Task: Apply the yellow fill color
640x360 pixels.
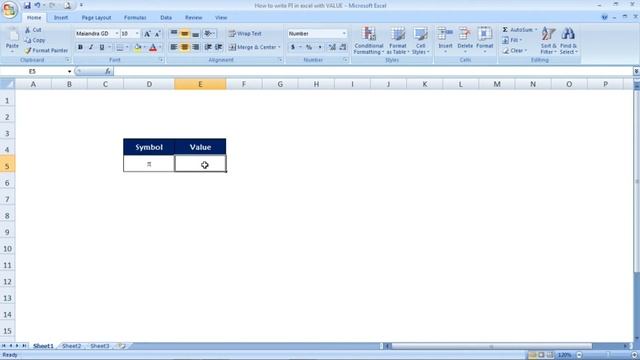Action: (x=138, y=48)
